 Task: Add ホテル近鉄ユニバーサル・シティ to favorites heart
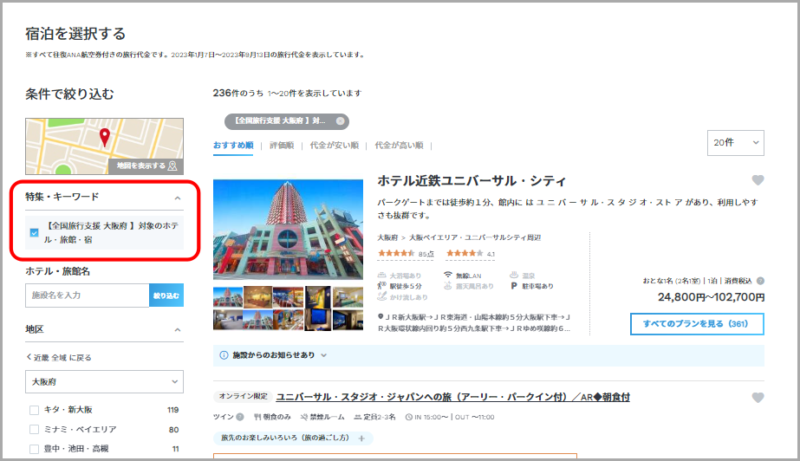pyautogui.click(x=758, y=180)
